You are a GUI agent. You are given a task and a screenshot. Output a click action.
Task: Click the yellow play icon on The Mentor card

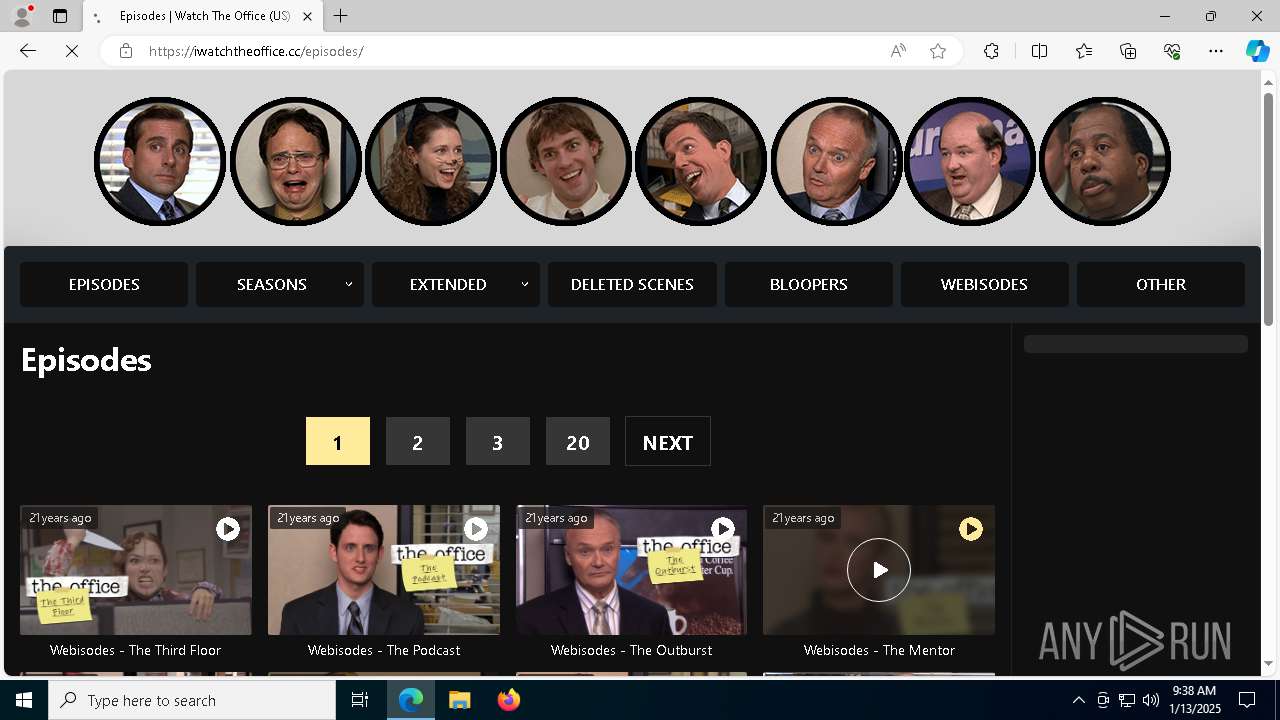(971, 529)
